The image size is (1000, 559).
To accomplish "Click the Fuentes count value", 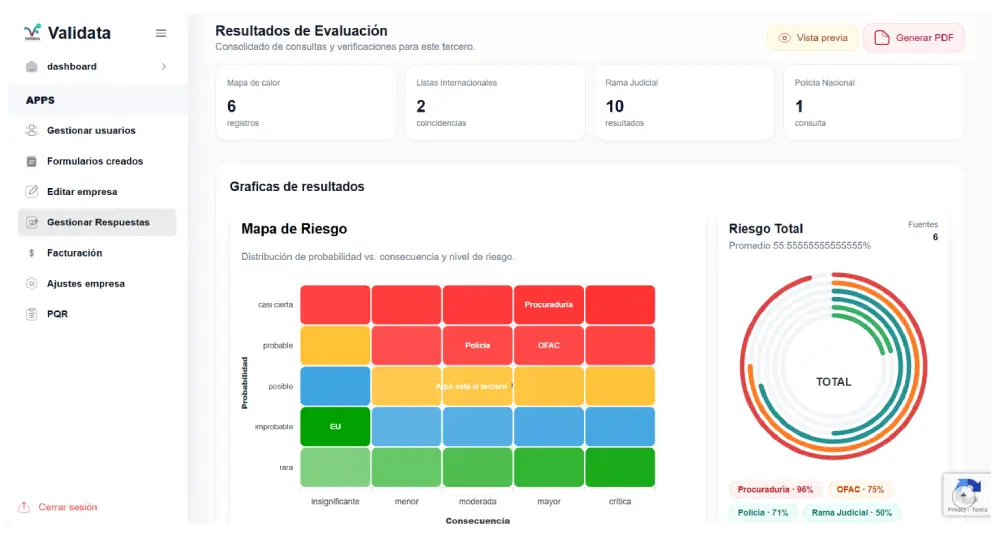I will pyautogui.click(x=935, y=237).
